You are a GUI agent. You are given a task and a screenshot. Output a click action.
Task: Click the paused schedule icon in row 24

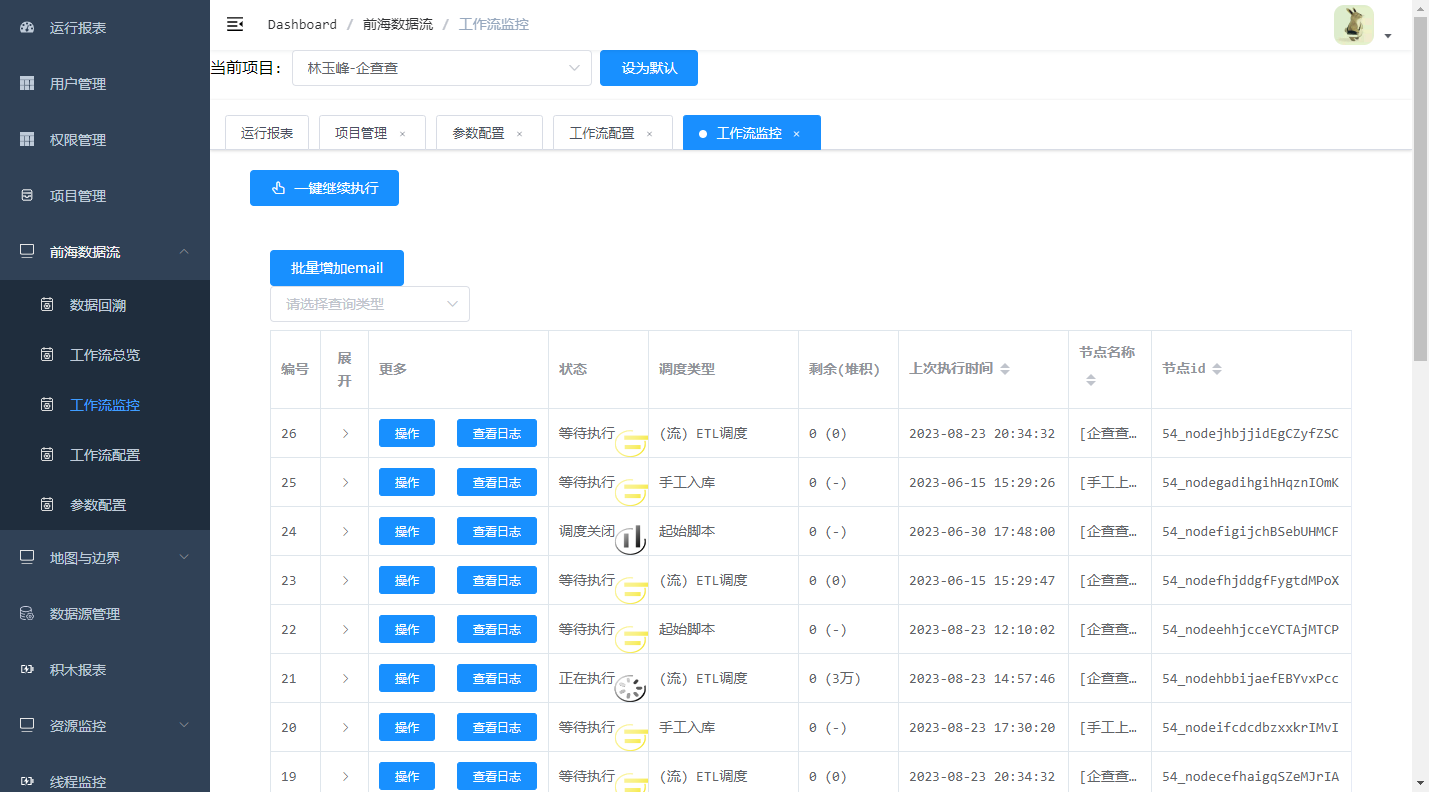[631, 540]
